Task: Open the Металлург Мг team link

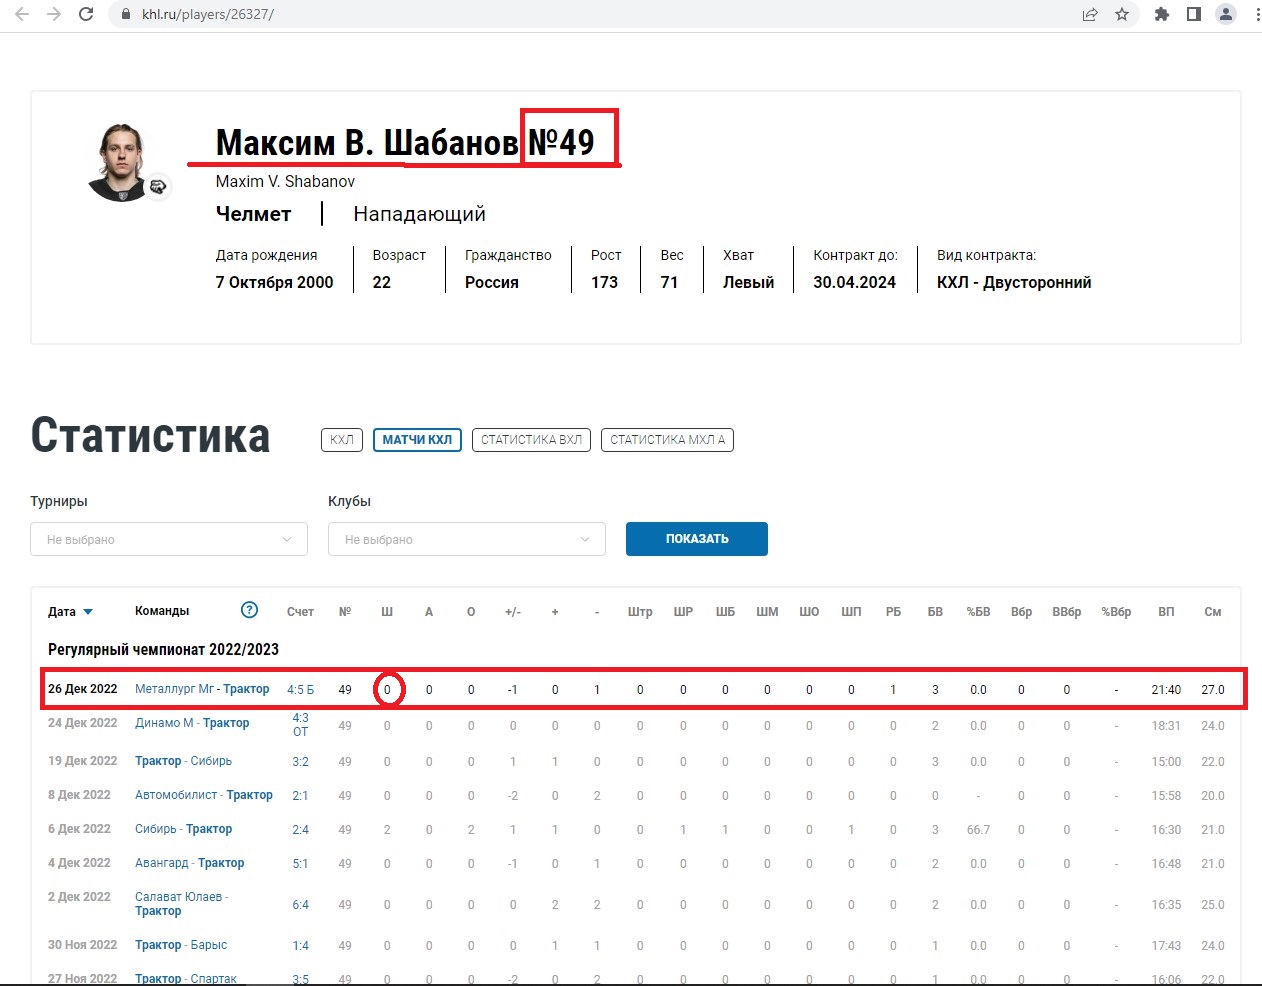Action: point(175,689)
